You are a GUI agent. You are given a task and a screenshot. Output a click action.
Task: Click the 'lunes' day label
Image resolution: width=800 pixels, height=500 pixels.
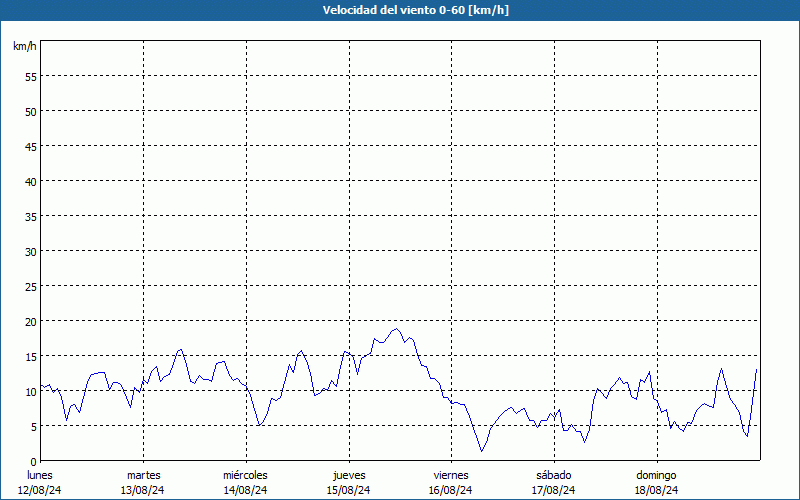(x=40, y=475)
